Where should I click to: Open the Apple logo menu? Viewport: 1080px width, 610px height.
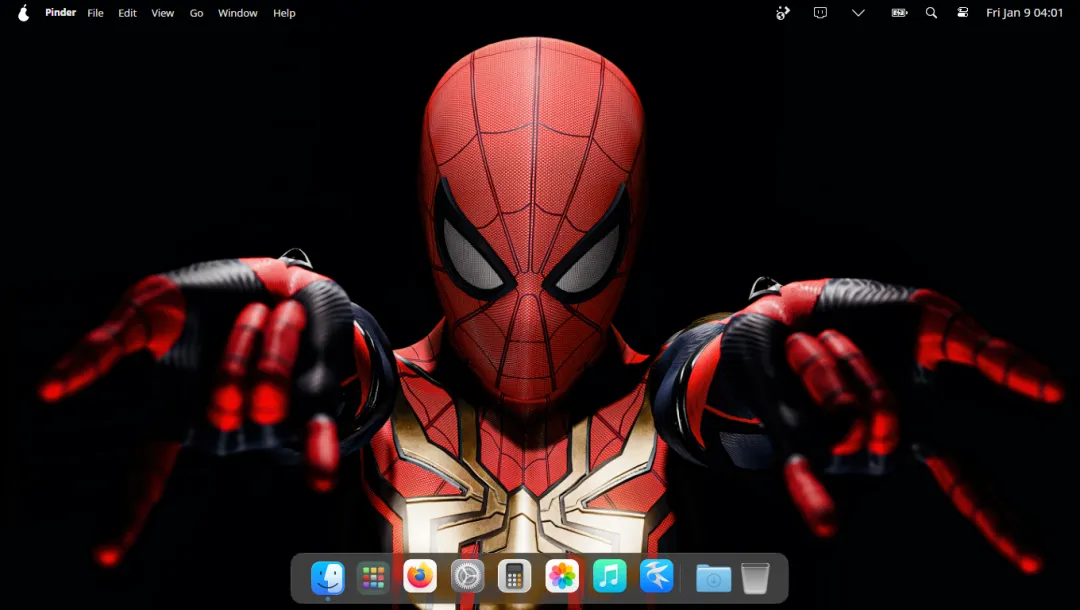[23, 12]
